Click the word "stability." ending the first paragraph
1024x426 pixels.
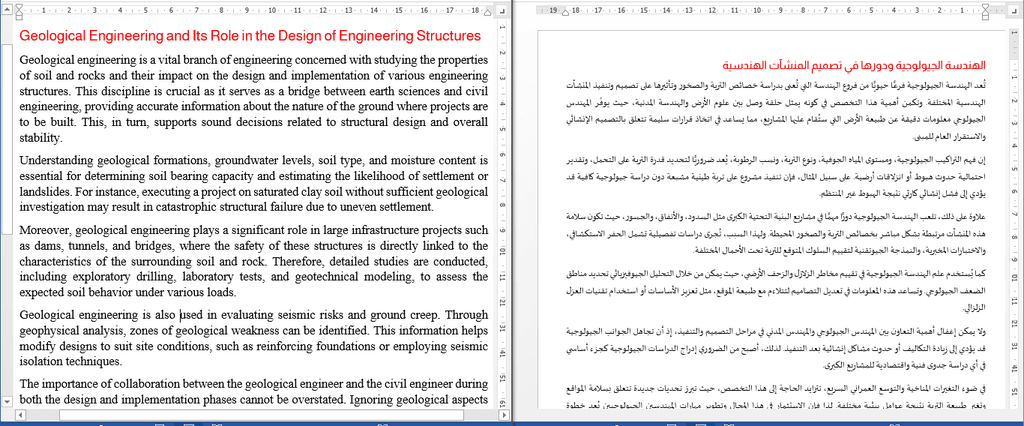coord(40,137)
